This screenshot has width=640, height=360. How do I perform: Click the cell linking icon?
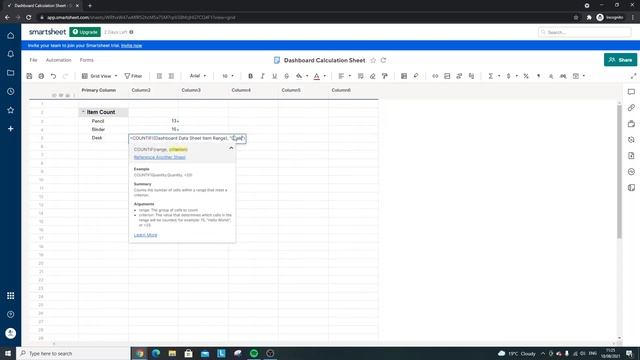(x=459, y=76)
